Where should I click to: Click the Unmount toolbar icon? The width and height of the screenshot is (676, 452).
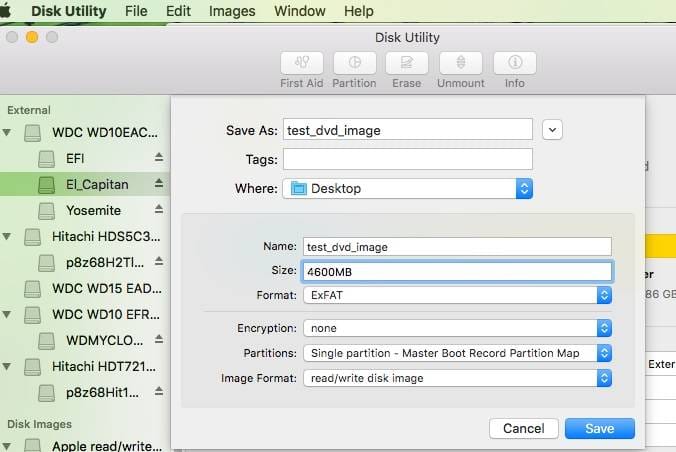coord(461,63)
